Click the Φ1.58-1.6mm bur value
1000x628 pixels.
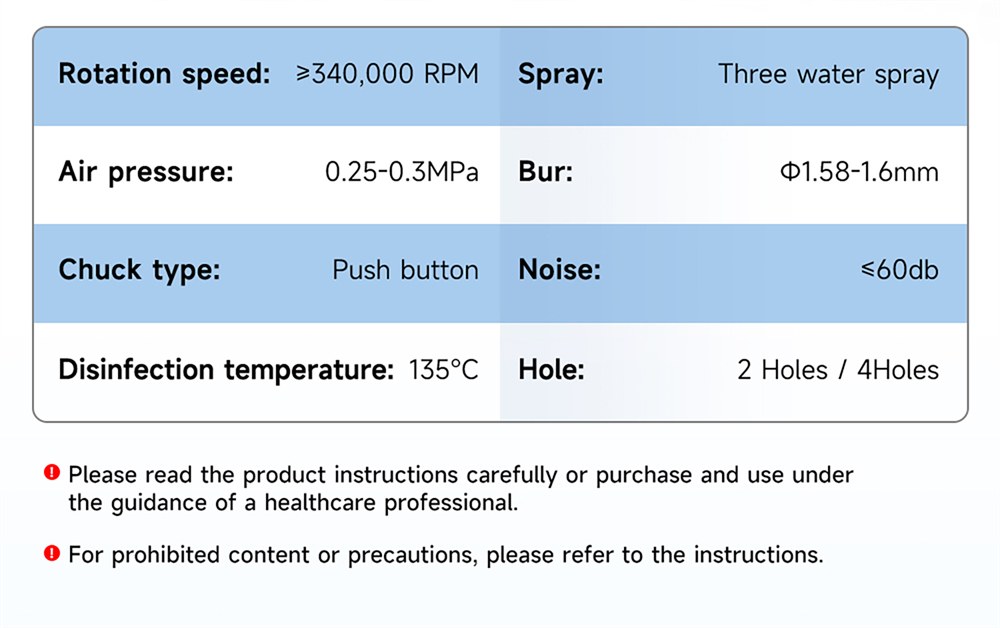coord(859,172)
